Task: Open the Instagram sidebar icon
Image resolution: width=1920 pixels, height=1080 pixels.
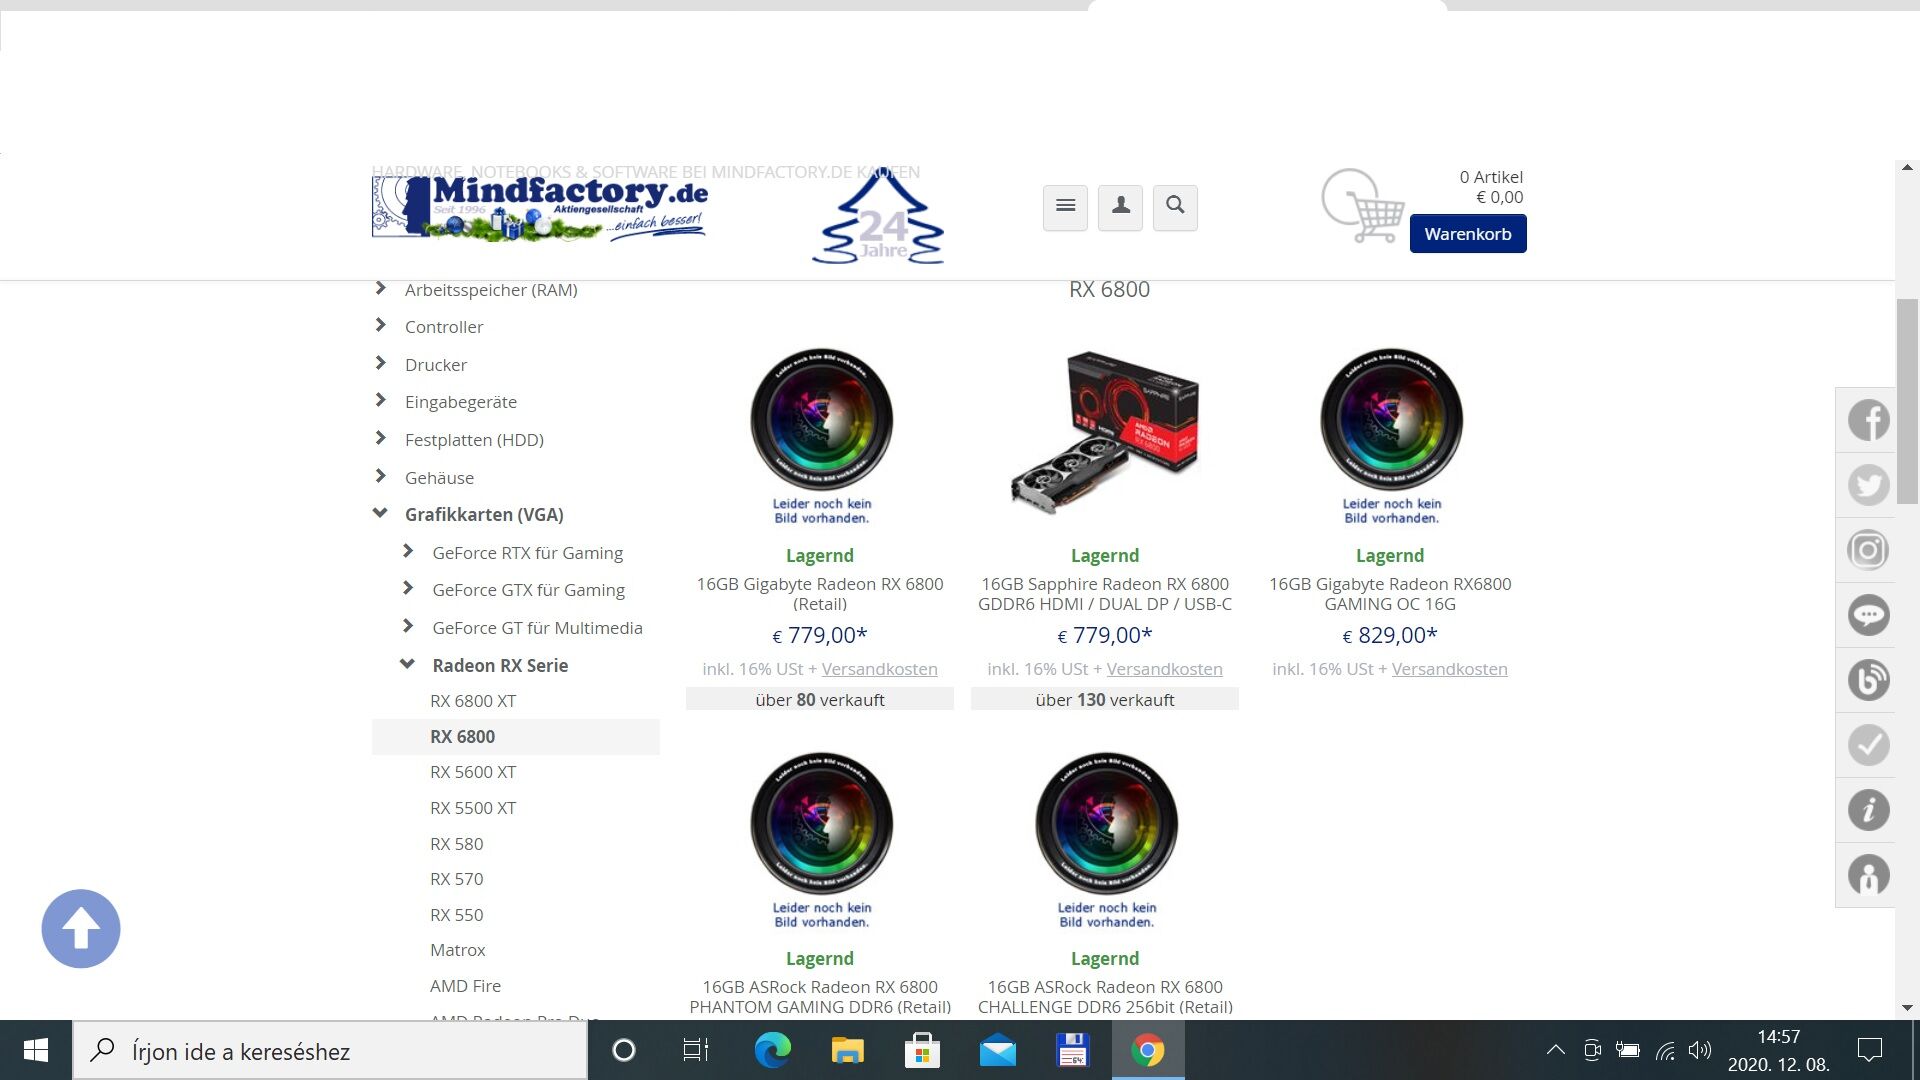Action: (1867, 550)
